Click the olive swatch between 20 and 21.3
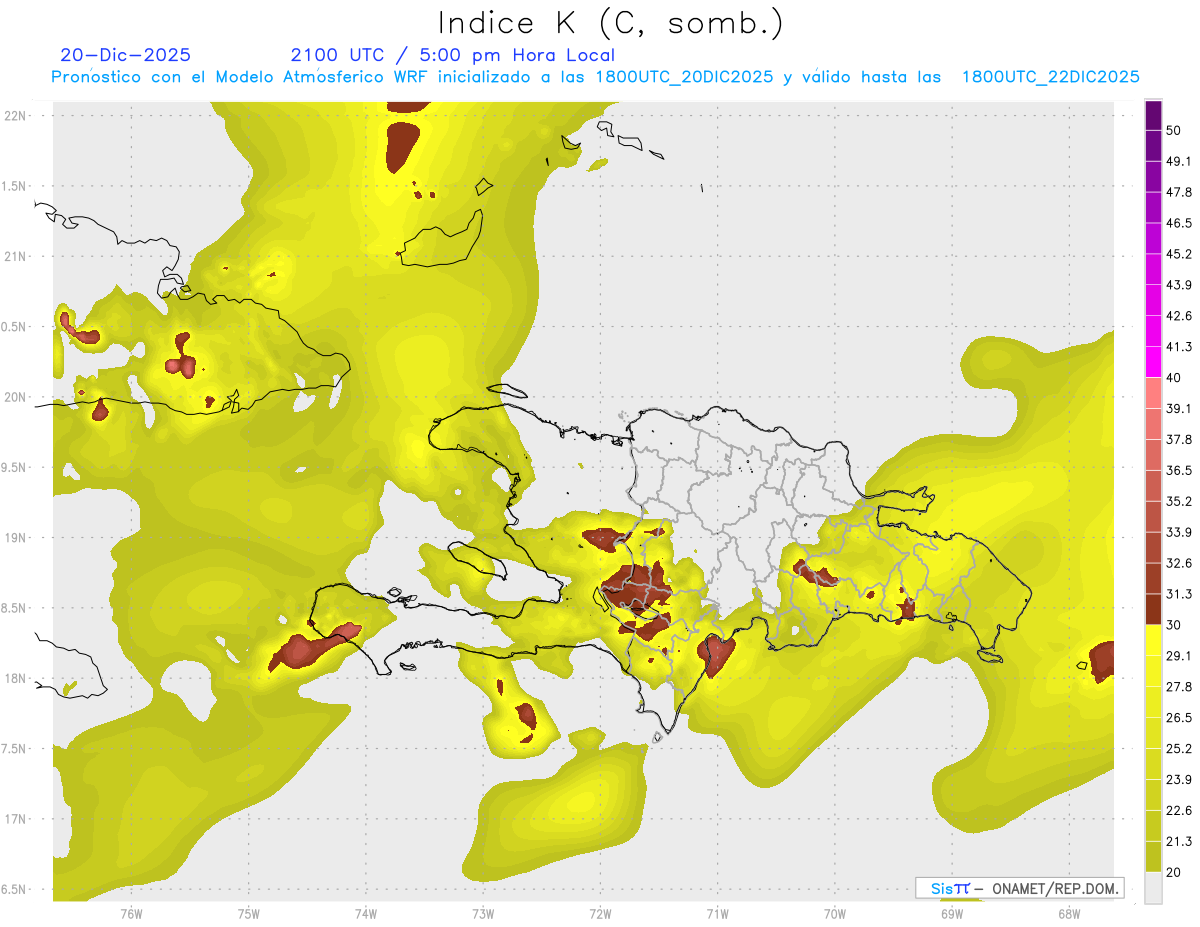The height and width of the screenshot is (927, 1200). tap(1153, 857)
